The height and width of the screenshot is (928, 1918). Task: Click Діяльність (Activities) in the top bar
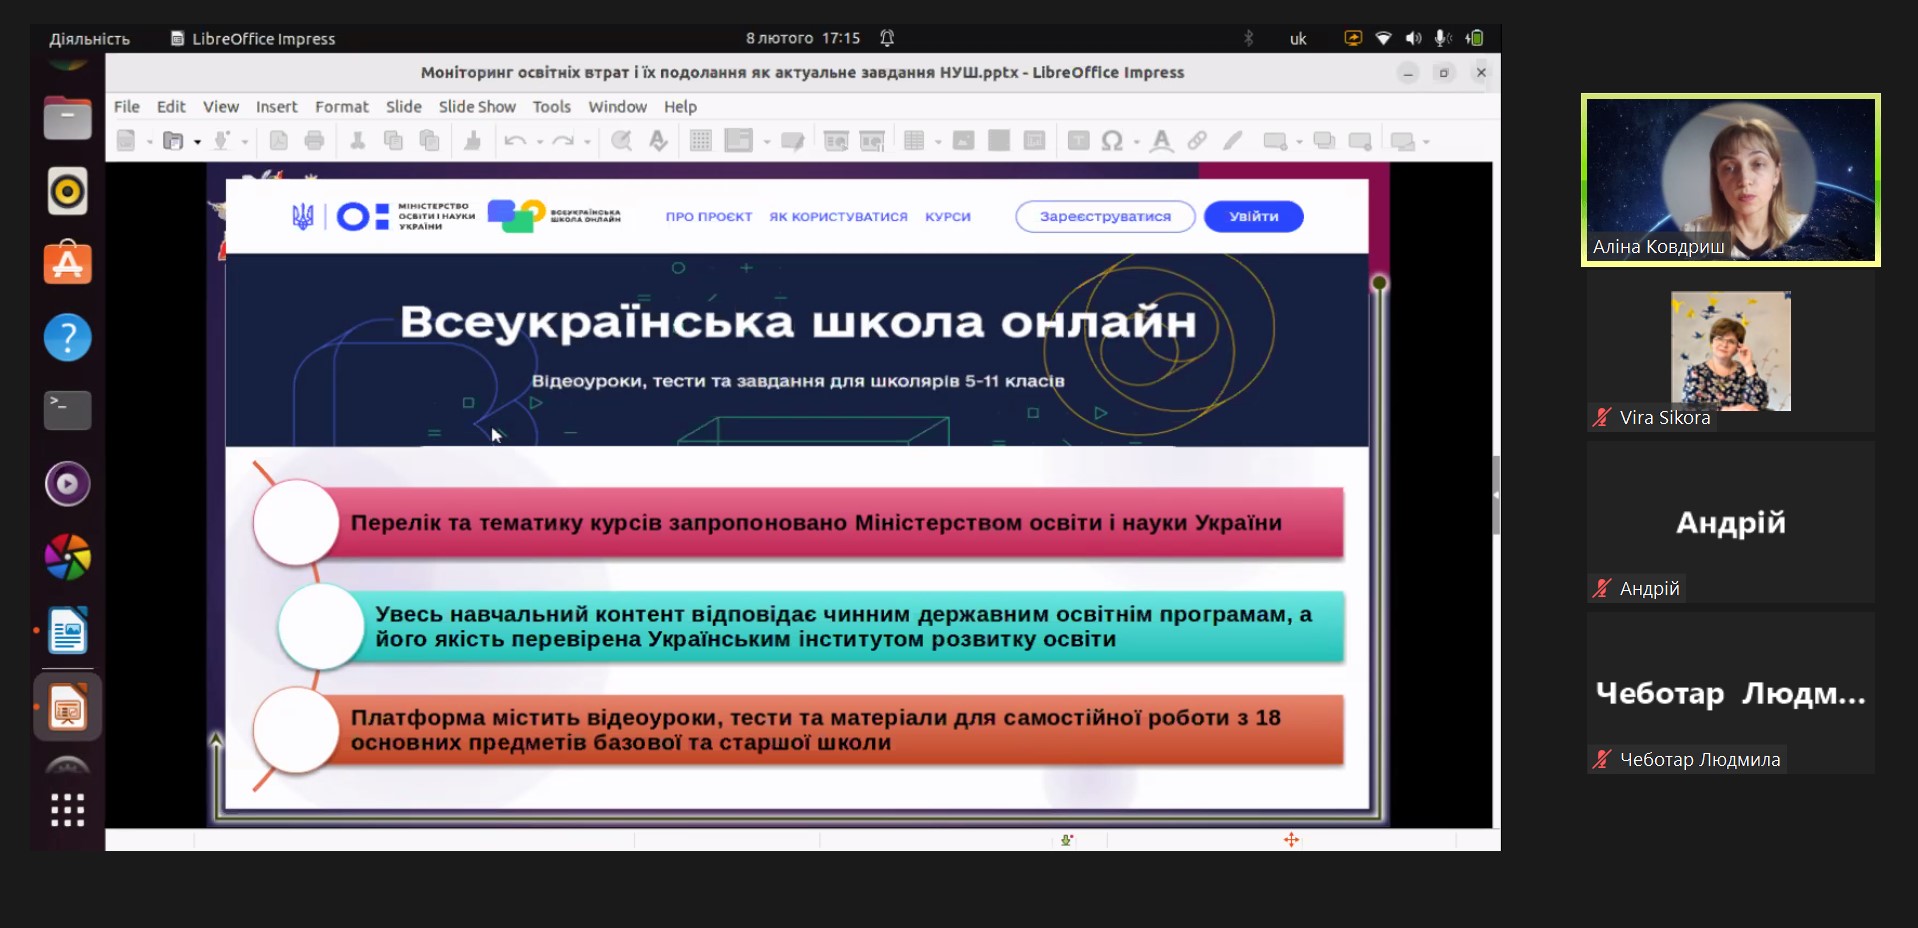89,39
